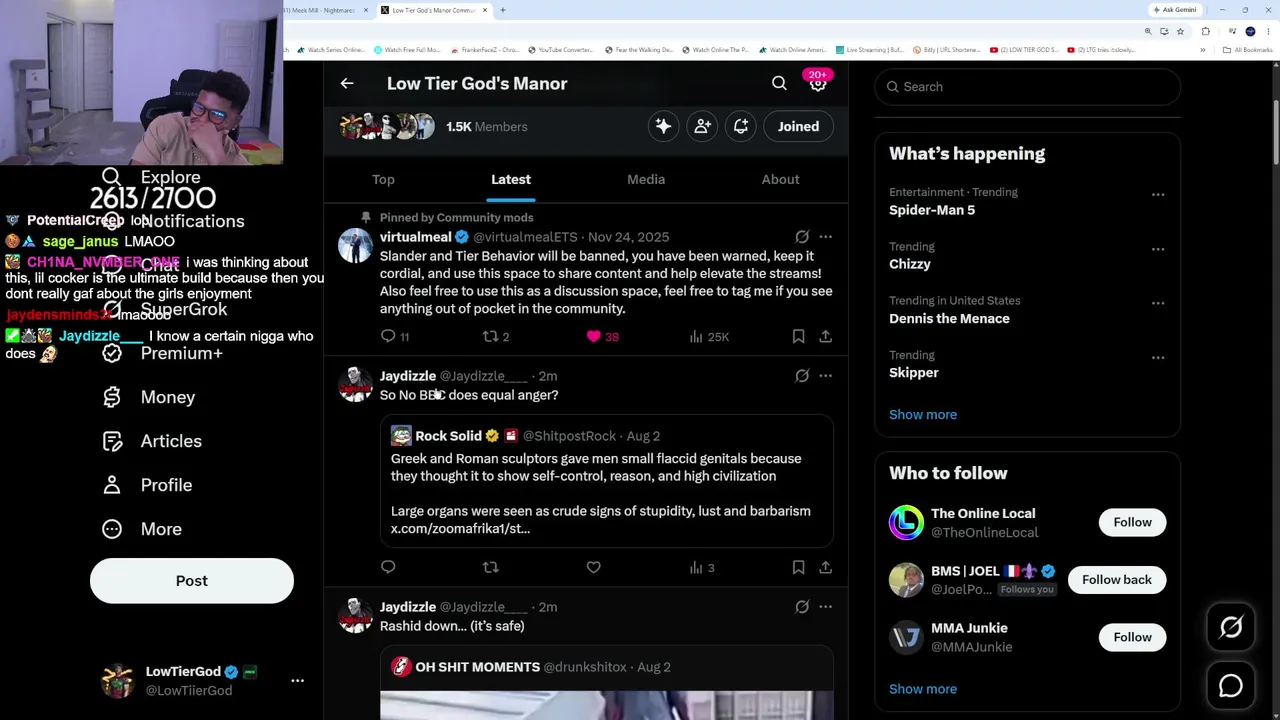Open Premium+ in the sidebar
This screenshot has height=720, width=1280.
coord(163,353)
